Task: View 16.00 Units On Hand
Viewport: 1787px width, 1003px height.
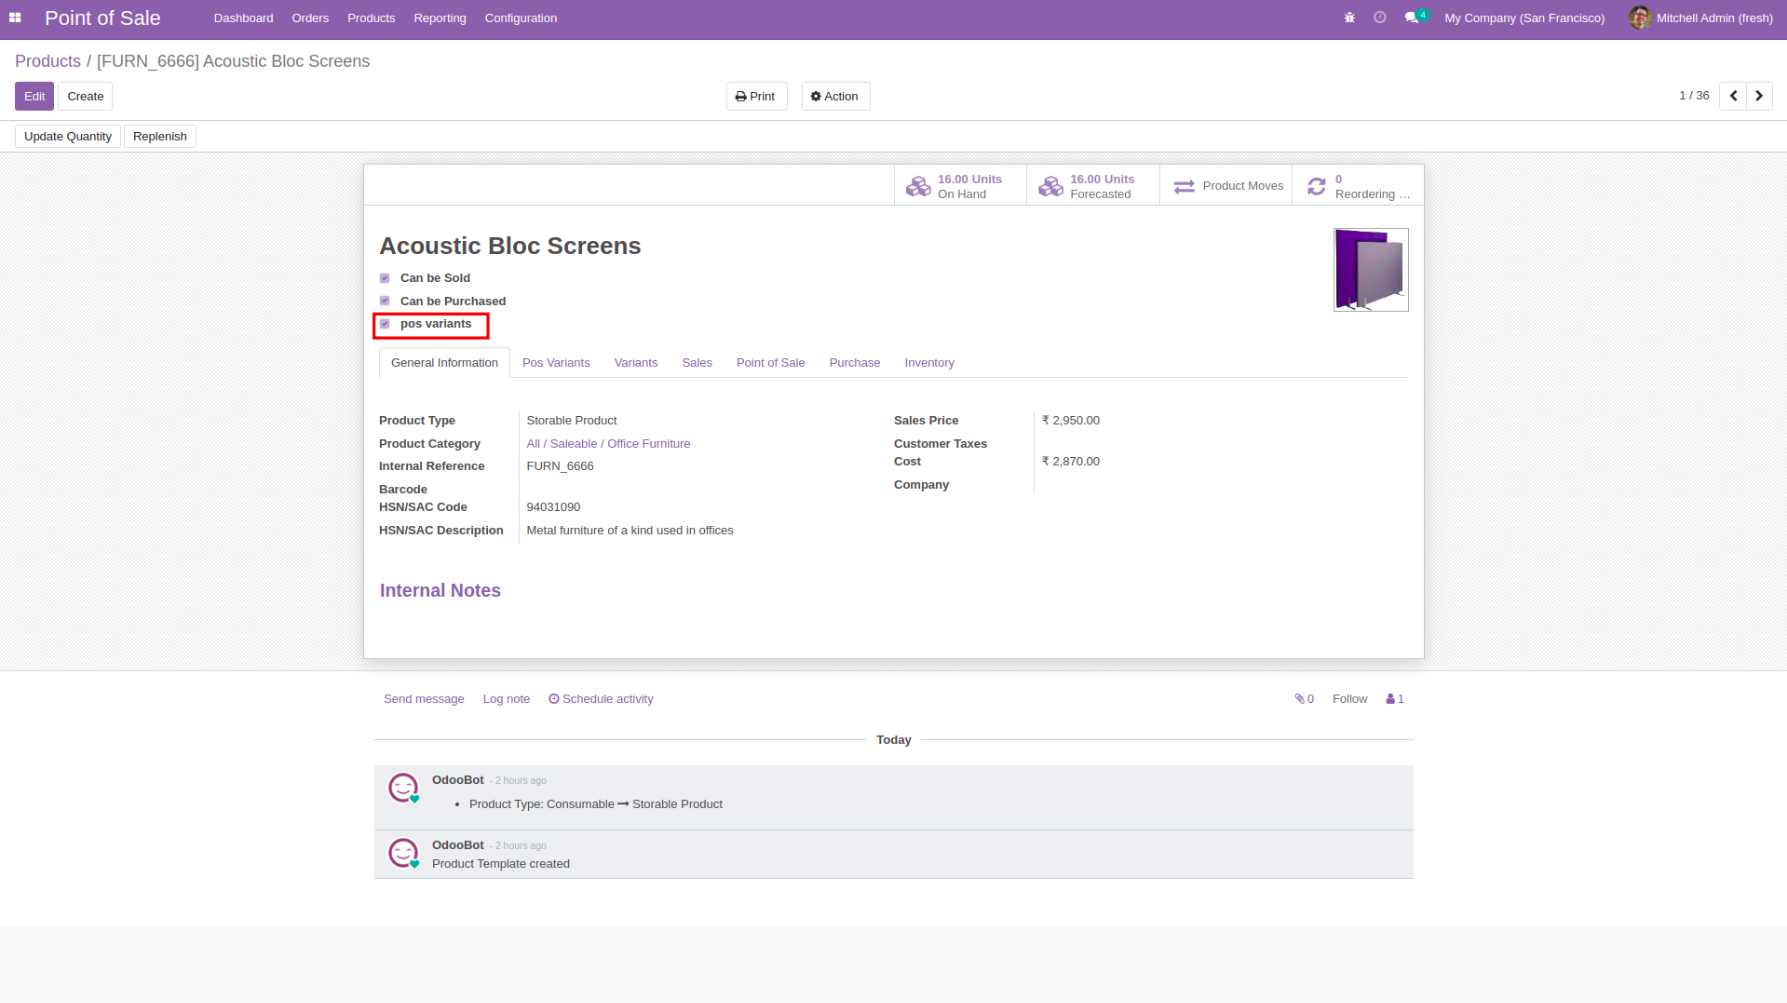Action: 960,186
